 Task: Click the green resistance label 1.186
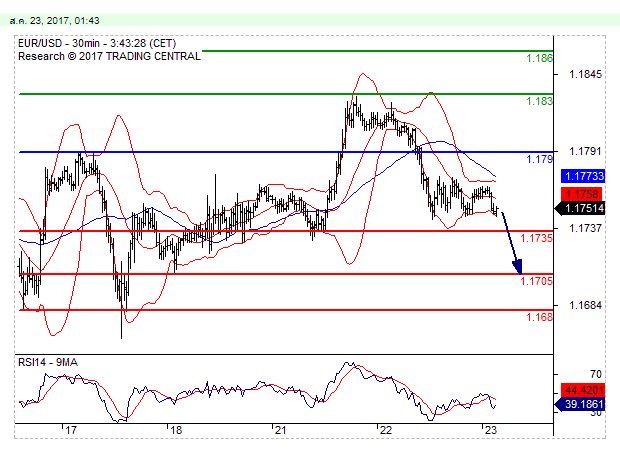(539, 58)
